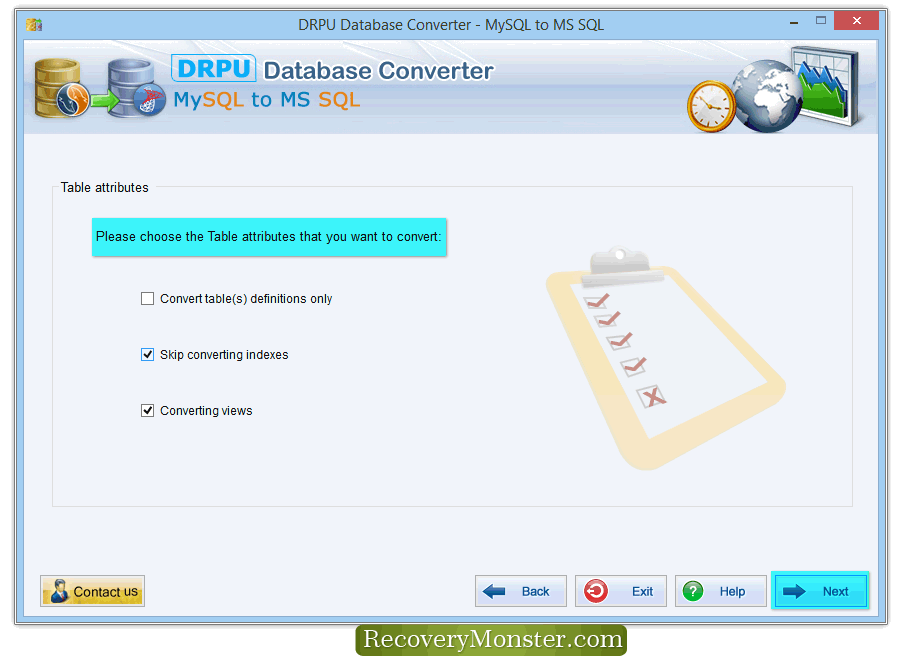Click the chart graphic in header
This screenshot has height=658, width=900.
827,85
